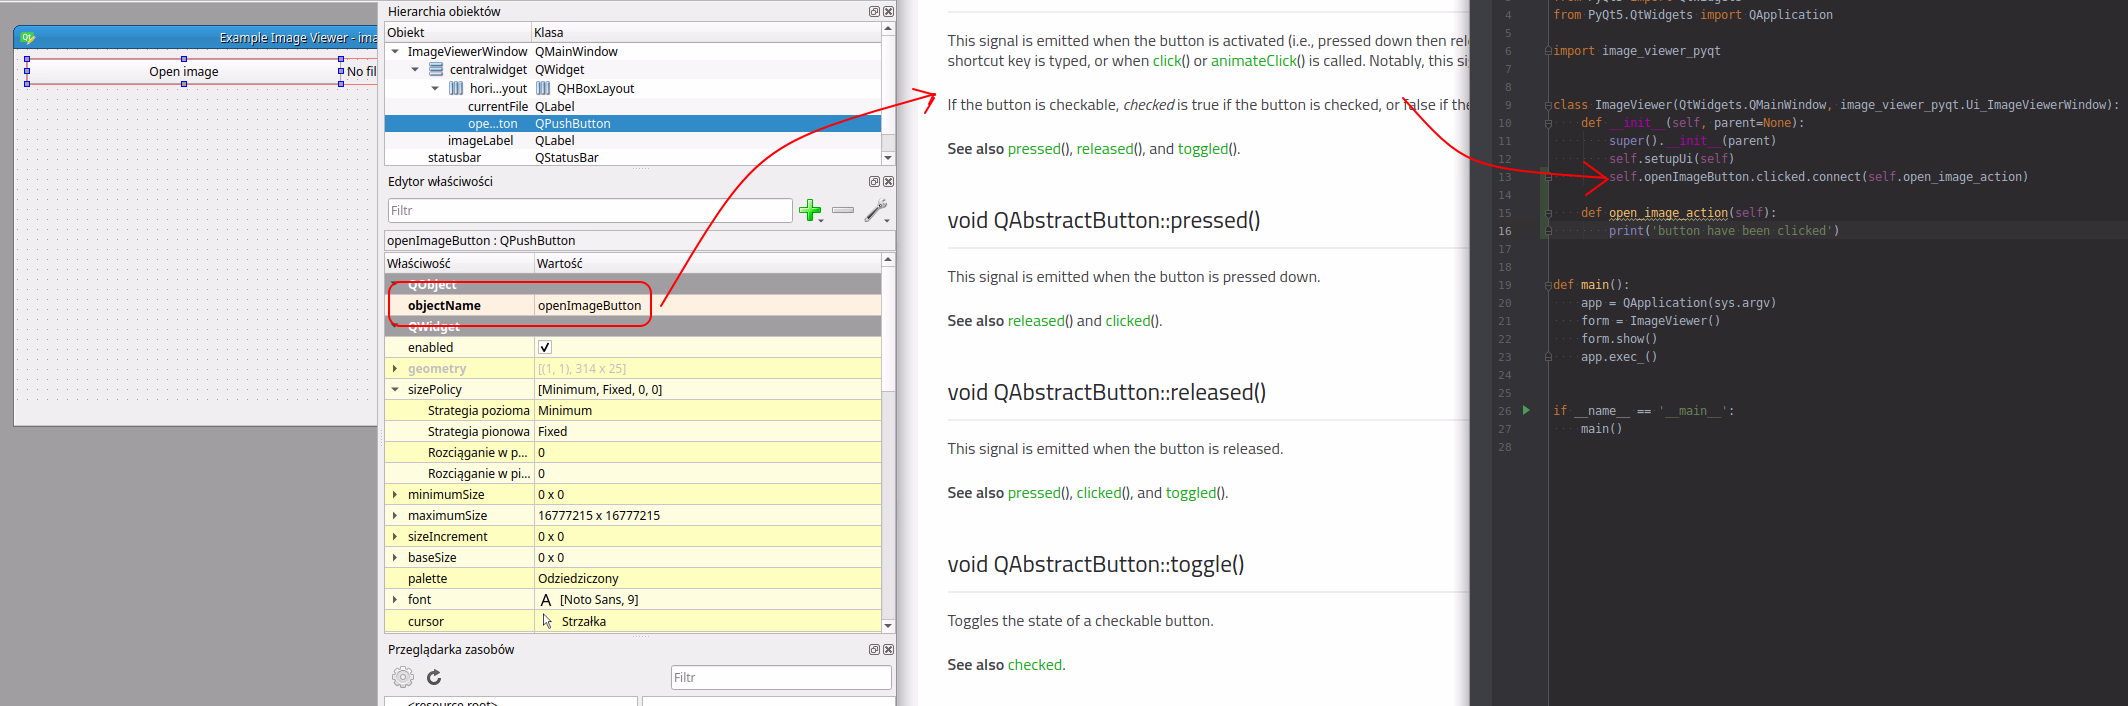Click the green plus add dynamic property icon
This screenshot has height=706, width=2128.
click(x=810, y=210)
